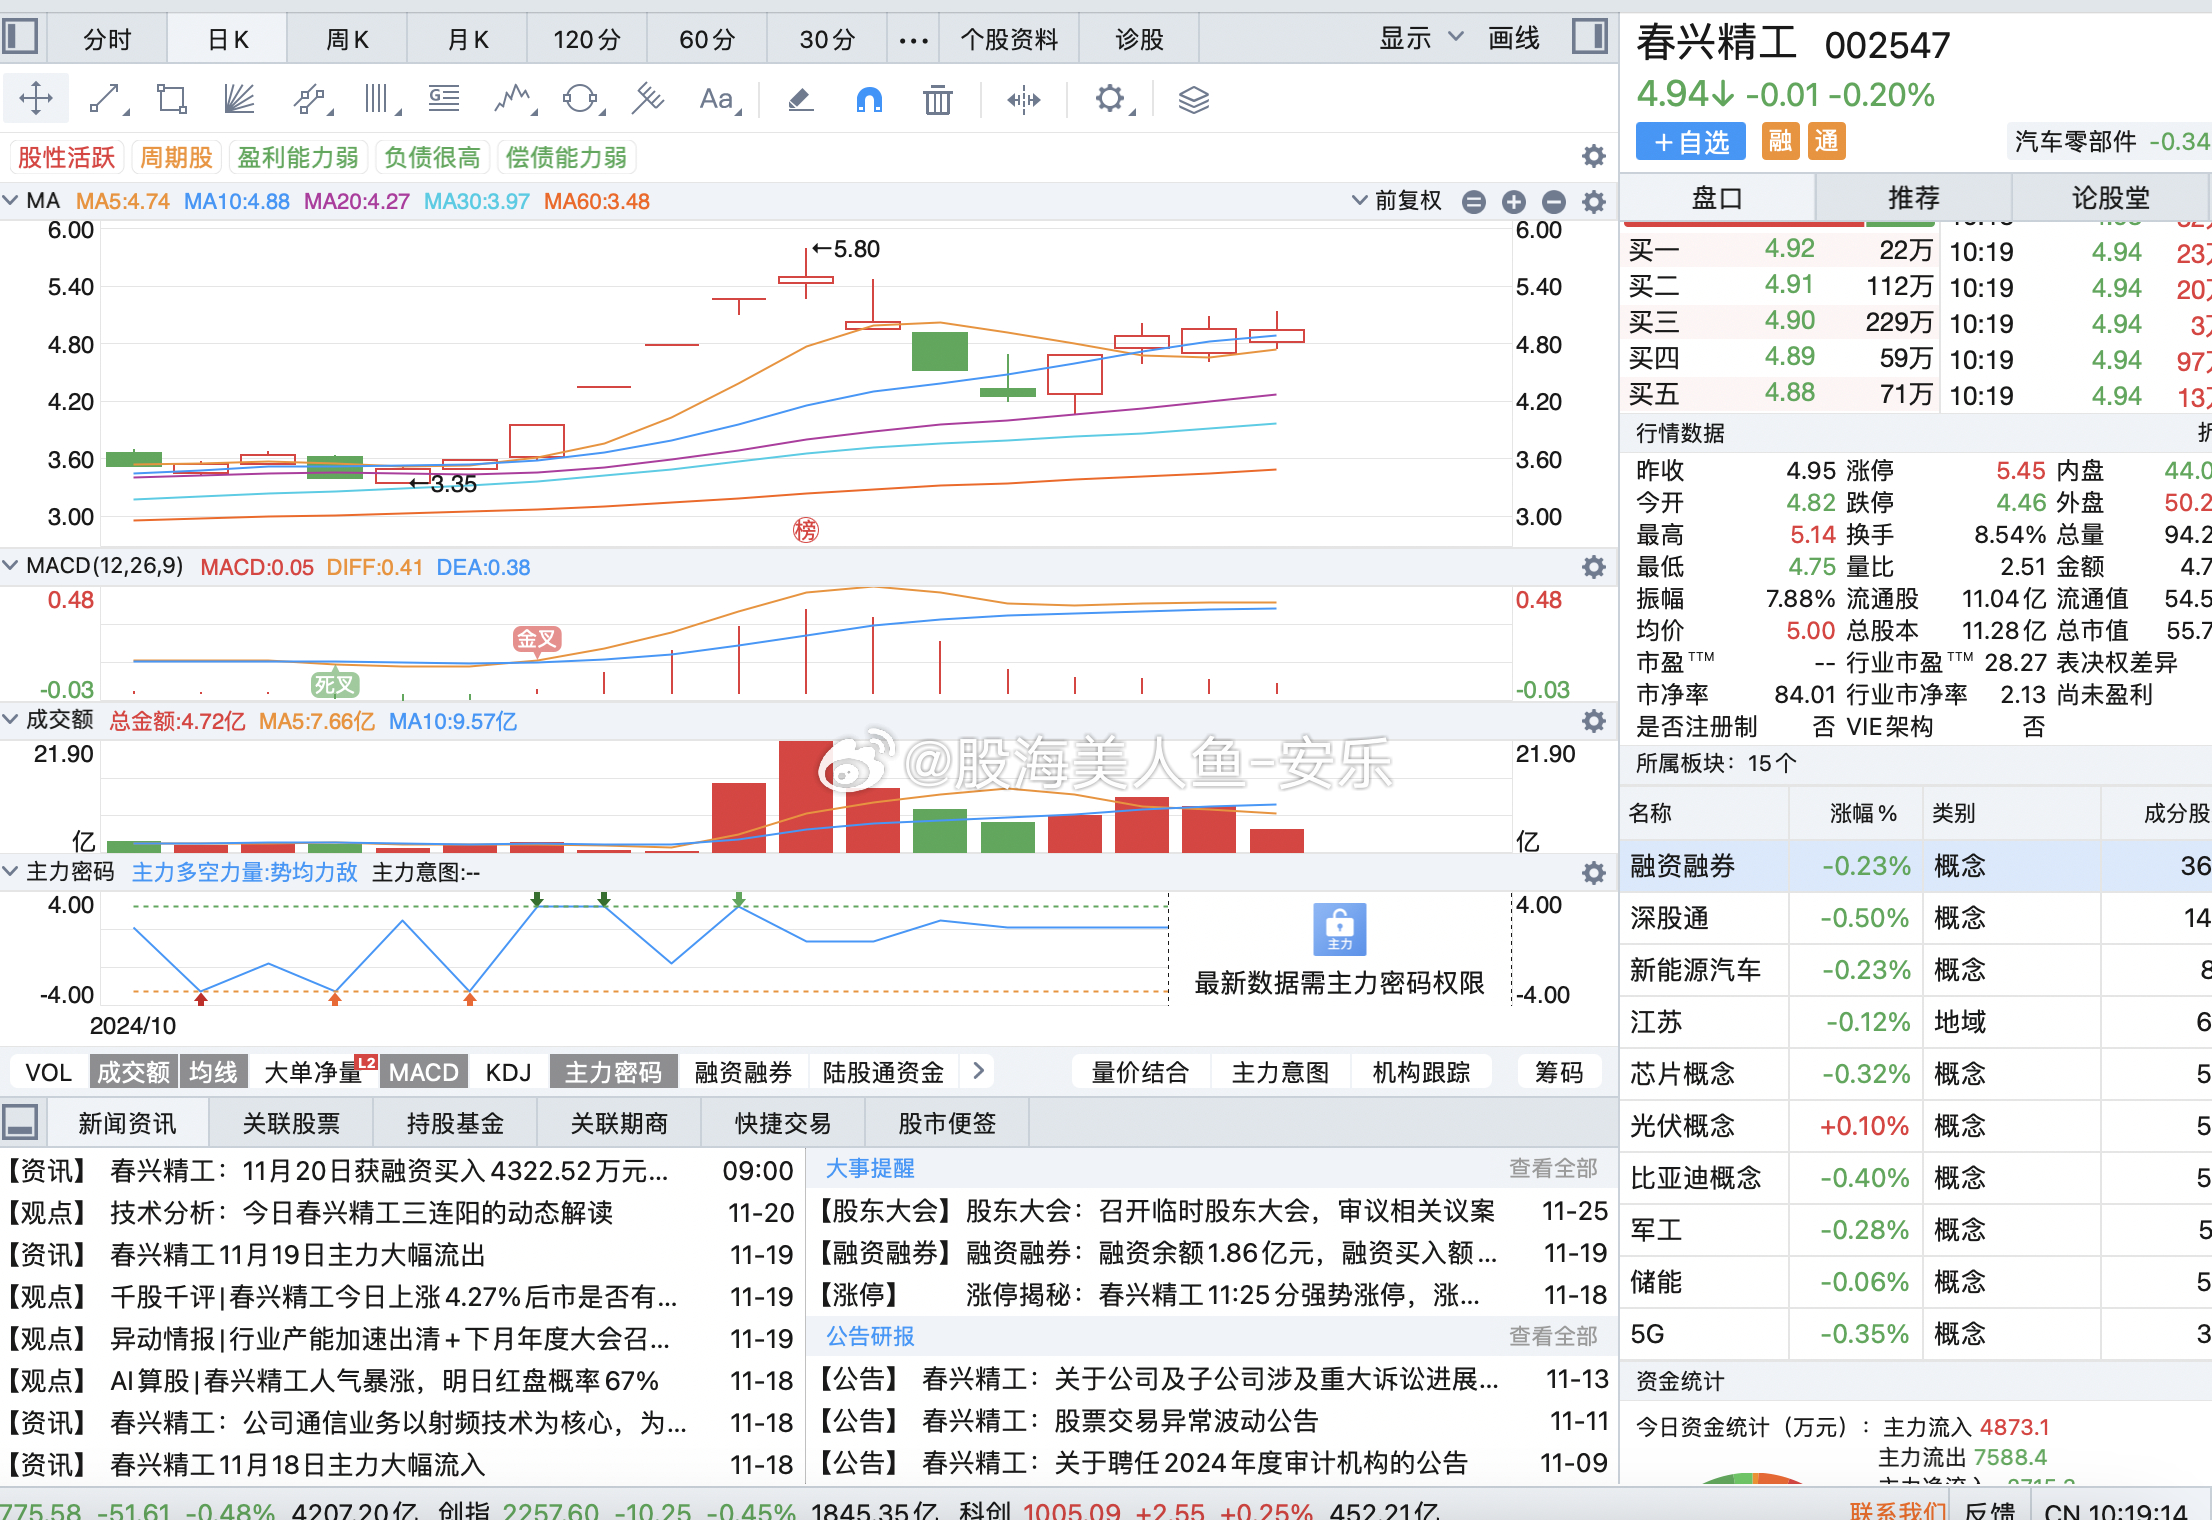Select the rectangle drawing tool
The height and width of the screenshot is (1520, 2212).
tap(173, 99)
